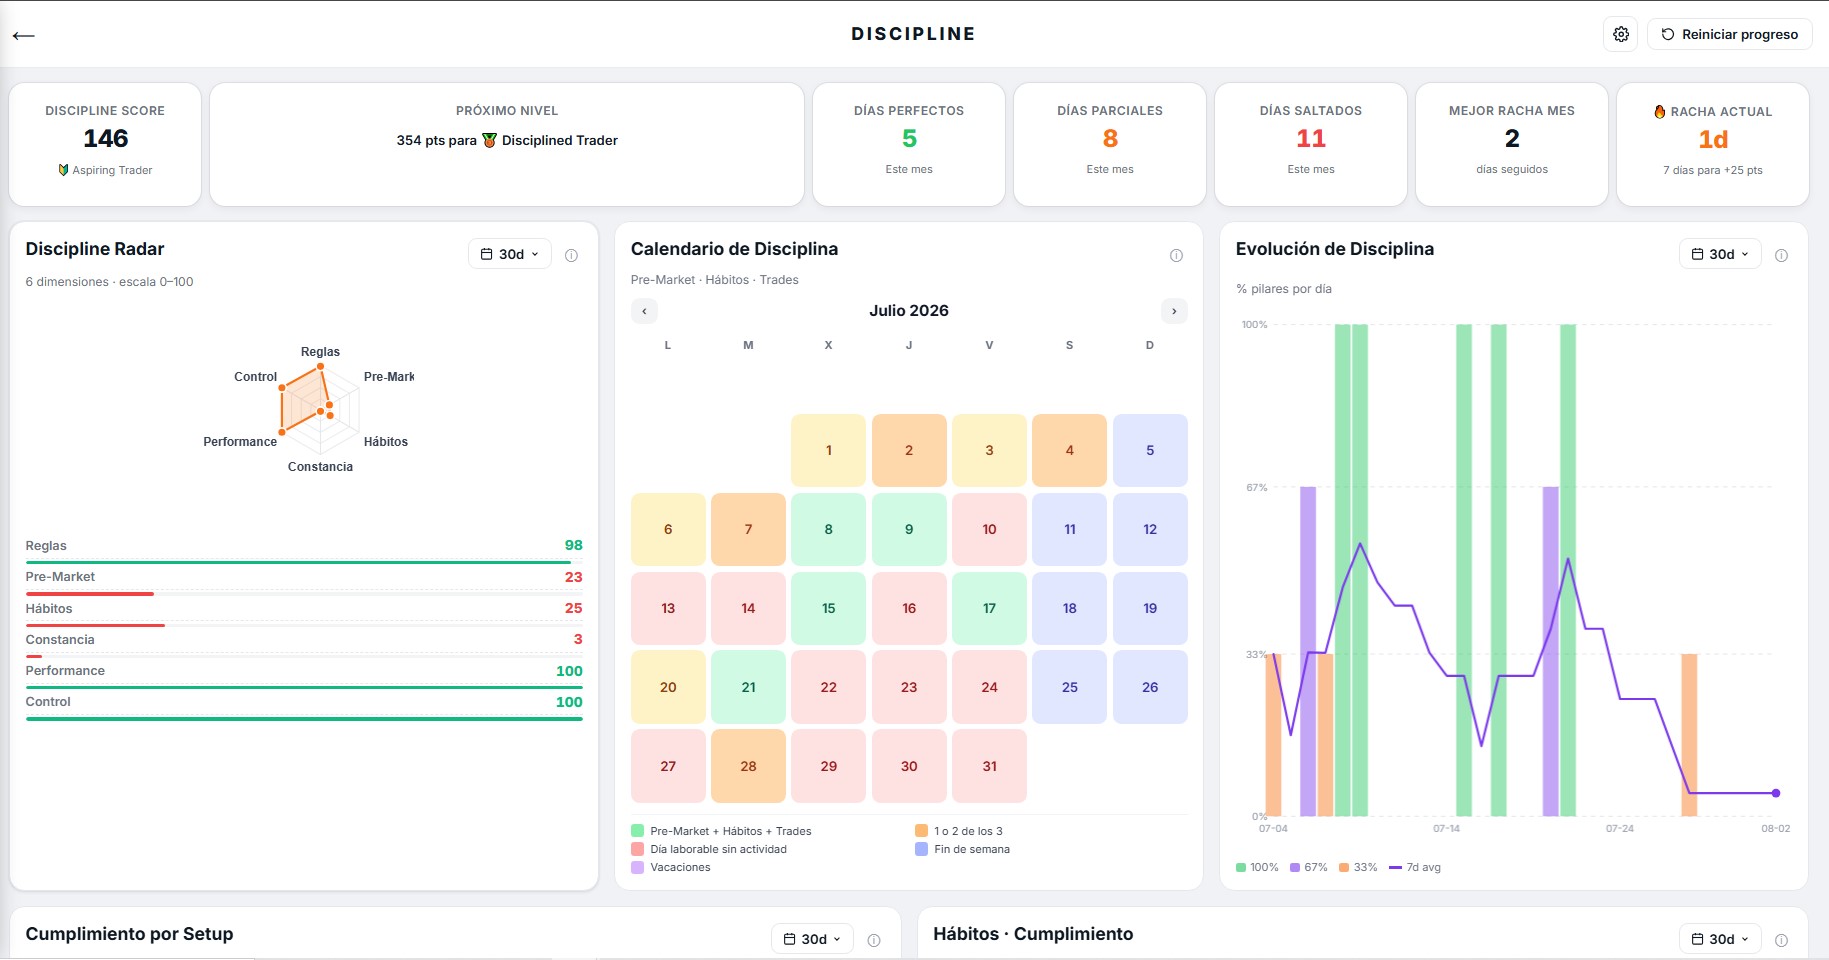The image size is (1829, 960).
Task: Click the Racha Actual value 1d
Action: pos(1713,139)
